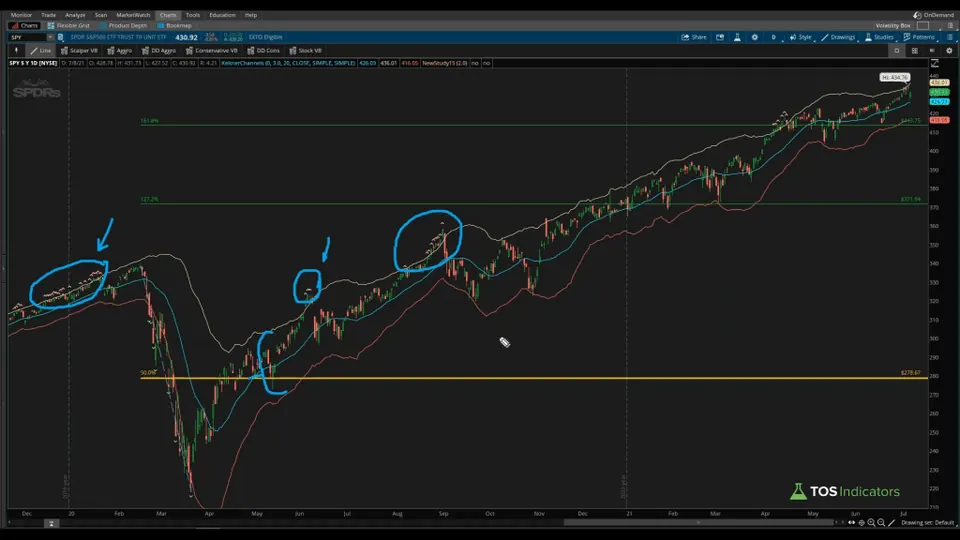960x540 pixels.
Task: Select the yellow $278.67 horizontal price line
Action: click(533, 378)
